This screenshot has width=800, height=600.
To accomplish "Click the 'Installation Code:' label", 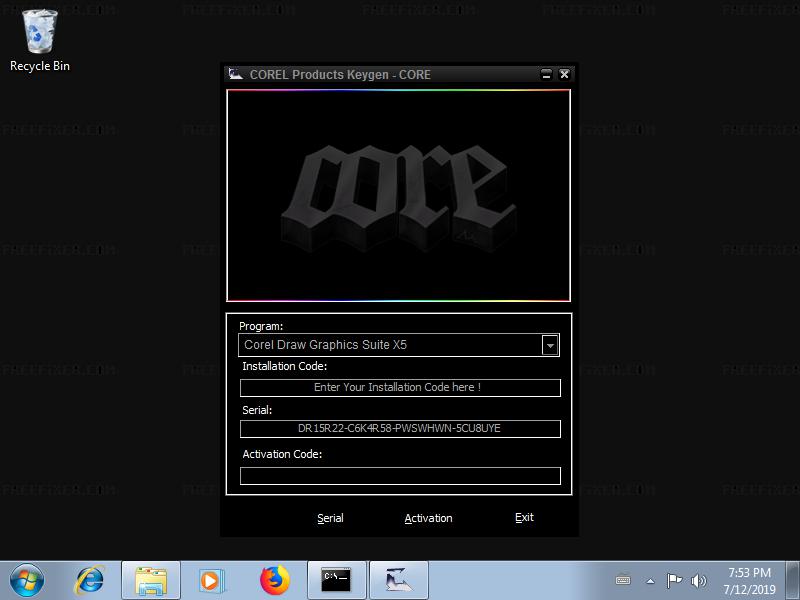I will 285,366.
